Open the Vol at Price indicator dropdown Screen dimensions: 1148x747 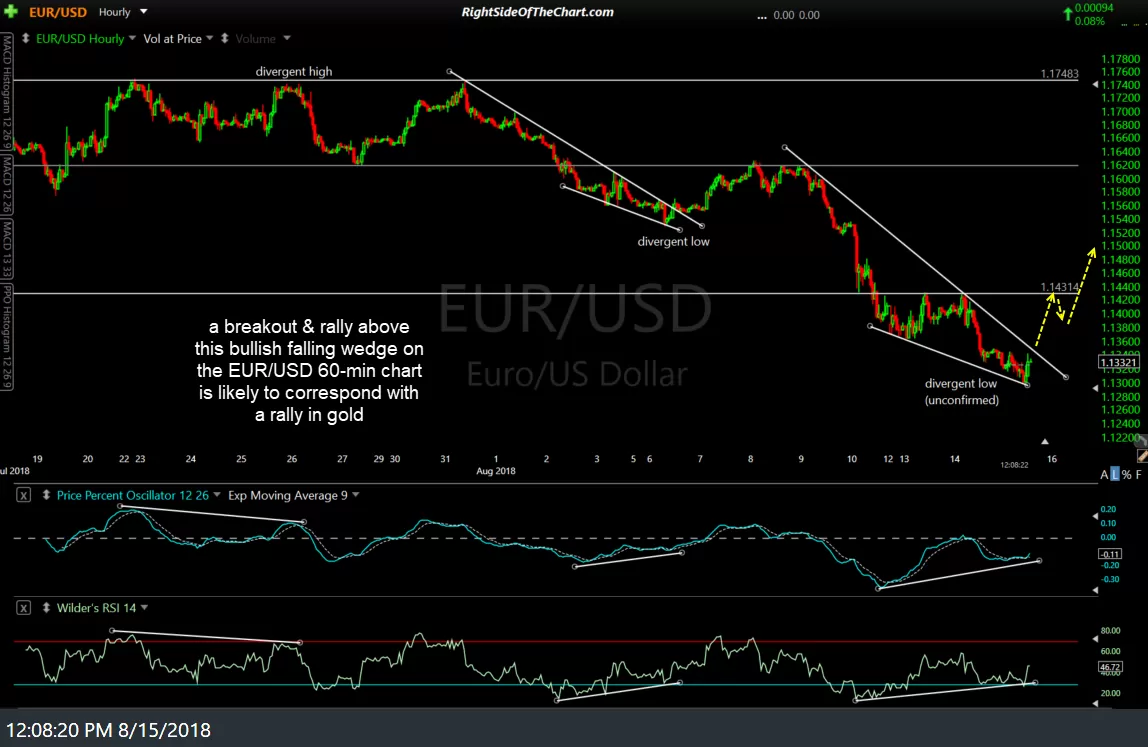click(209, 38)
